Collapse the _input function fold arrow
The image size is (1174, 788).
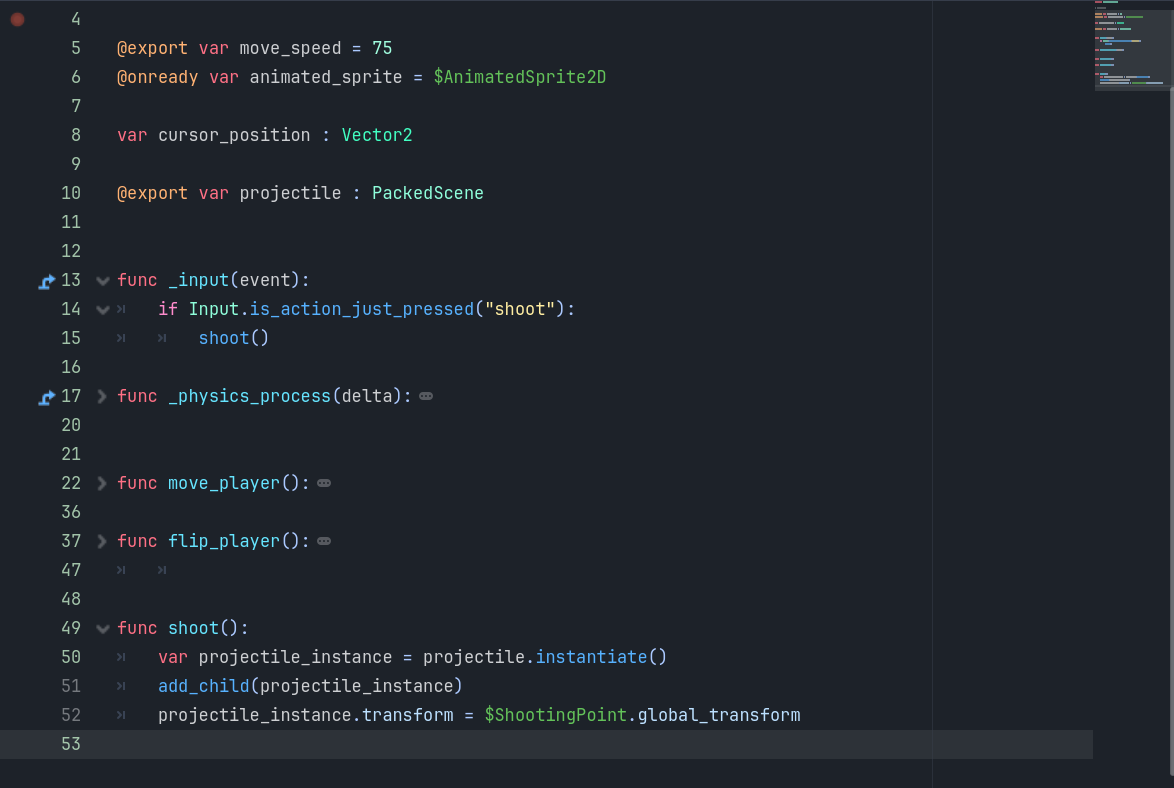coord(101,281)
